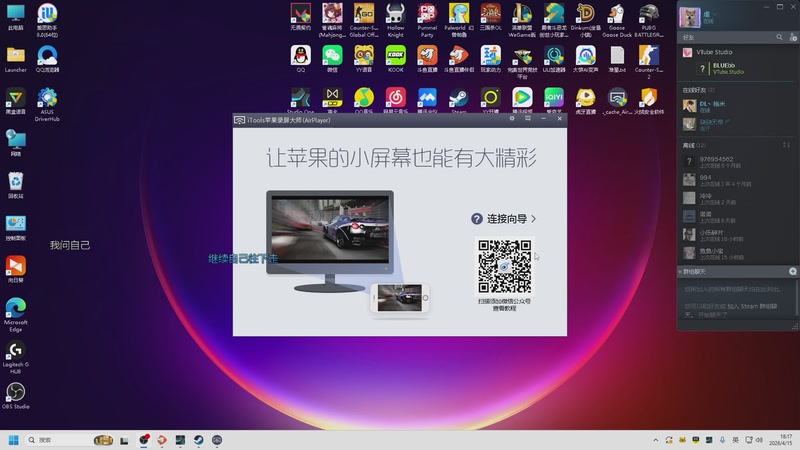Click the QR code image in AirPlayer
Viewport: 800px width, 450px height.
(505, 266)
